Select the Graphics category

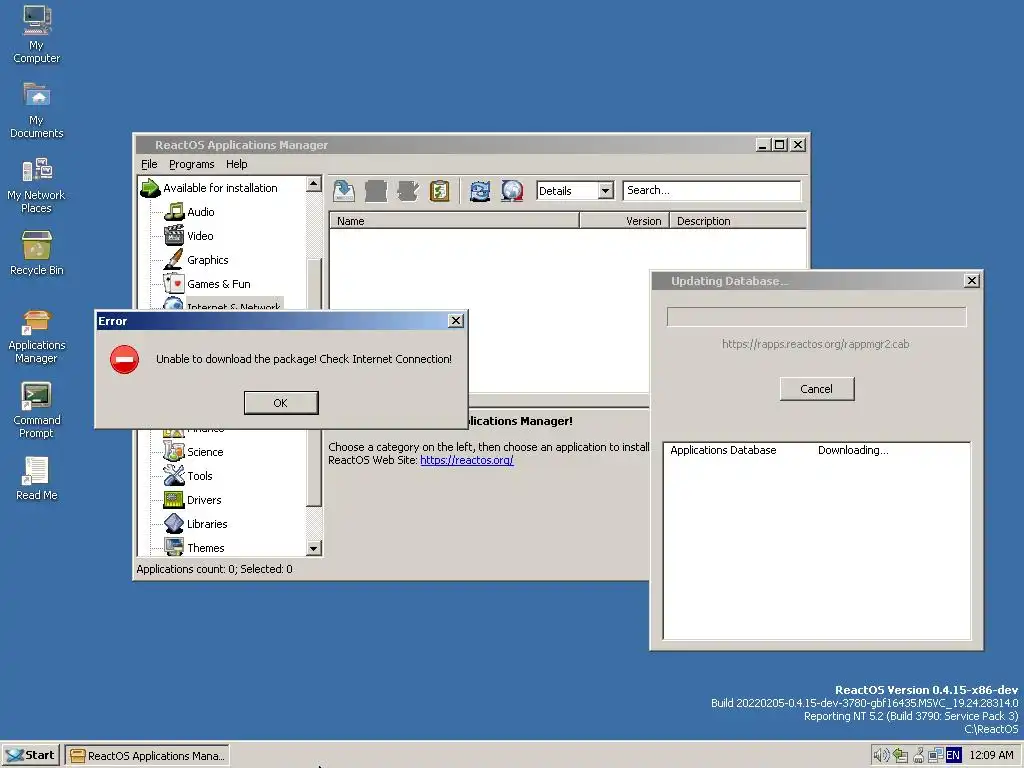(208, 260)
